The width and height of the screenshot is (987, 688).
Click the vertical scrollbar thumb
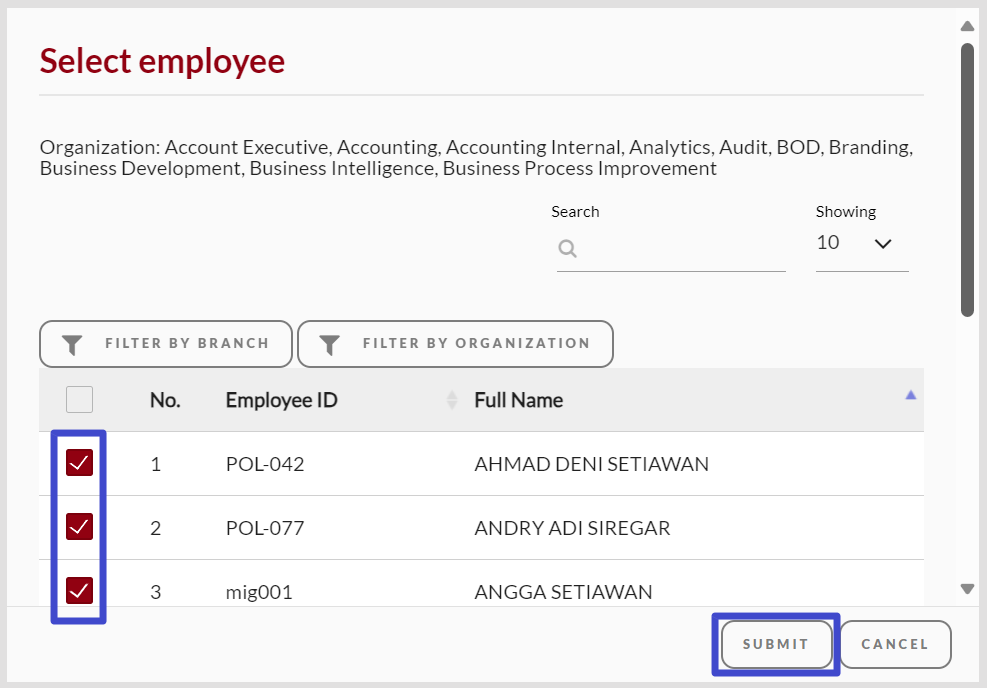tap(967, 179)
